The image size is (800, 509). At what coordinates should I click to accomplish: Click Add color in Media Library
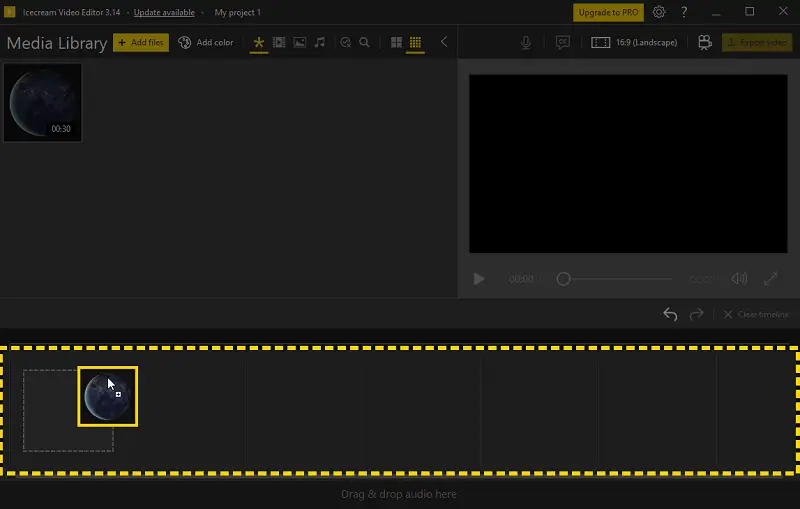coord(206,42)
